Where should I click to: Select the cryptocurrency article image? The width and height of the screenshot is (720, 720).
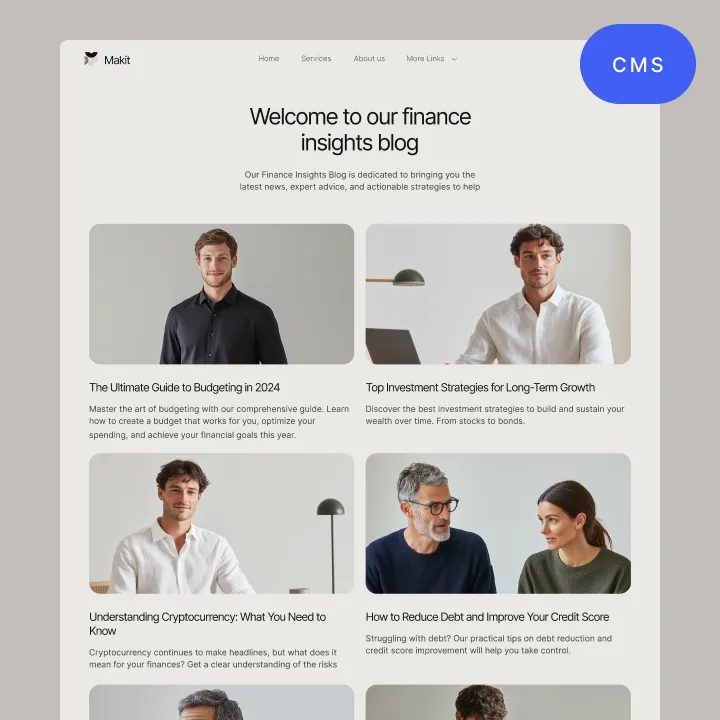click(221, 523)
